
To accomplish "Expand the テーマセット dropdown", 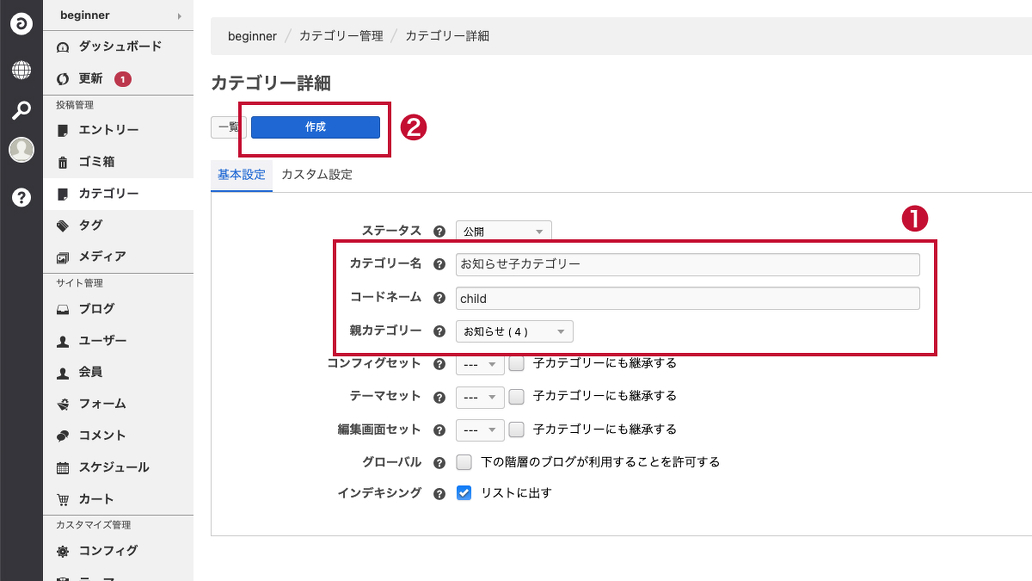I will tap(480, 397).
